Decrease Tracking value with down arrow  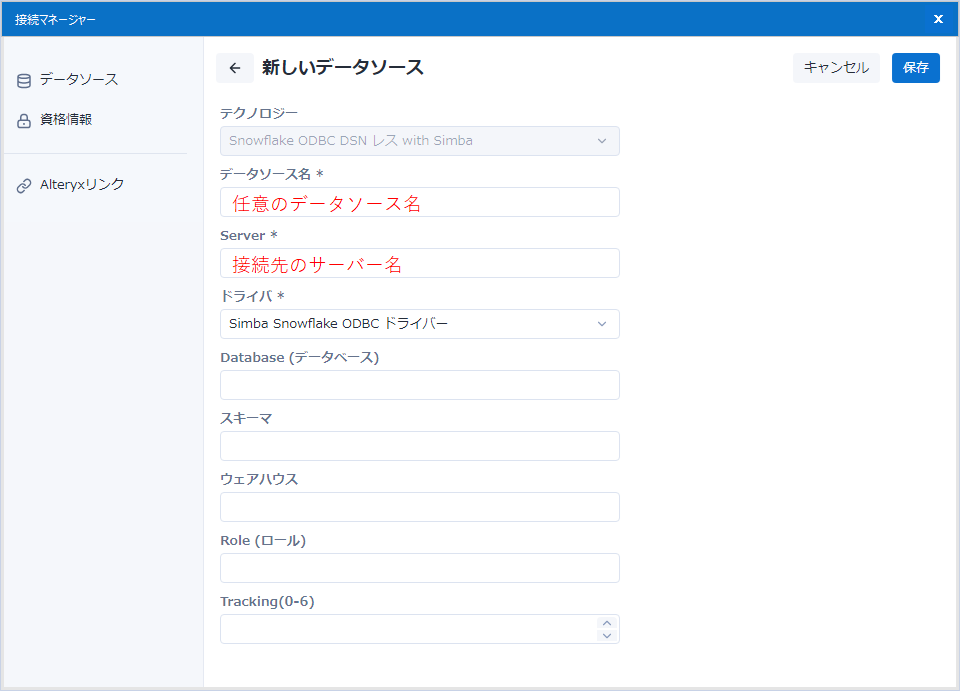606,635
